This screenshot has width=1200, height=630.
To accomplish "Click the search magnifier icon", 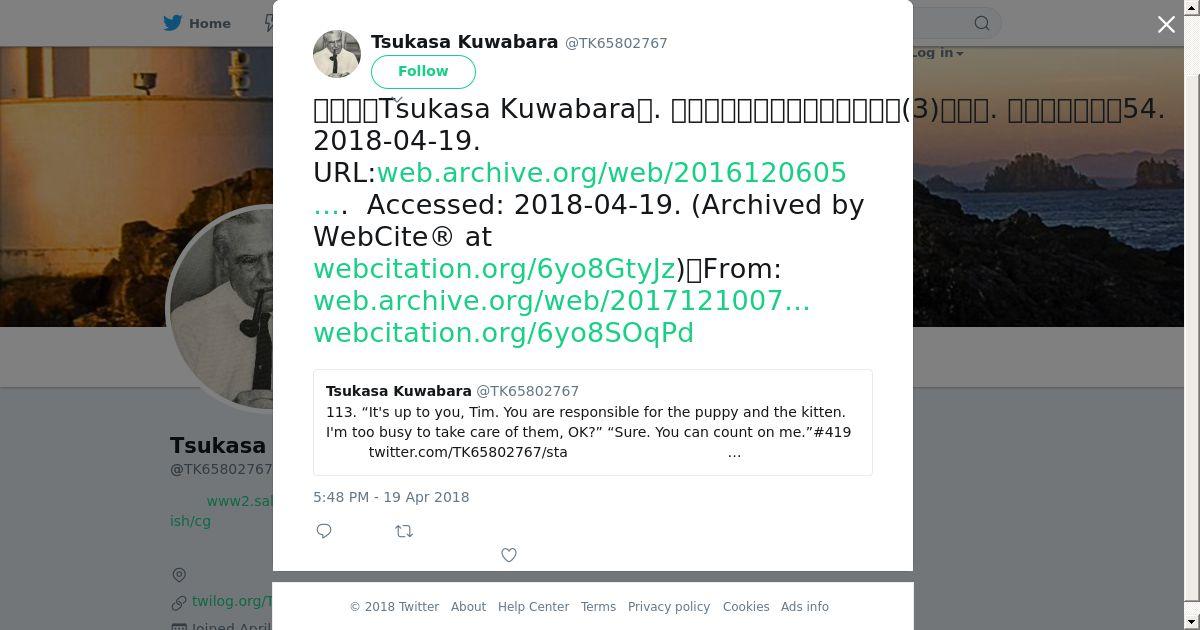I will click(x=982, y=23).
